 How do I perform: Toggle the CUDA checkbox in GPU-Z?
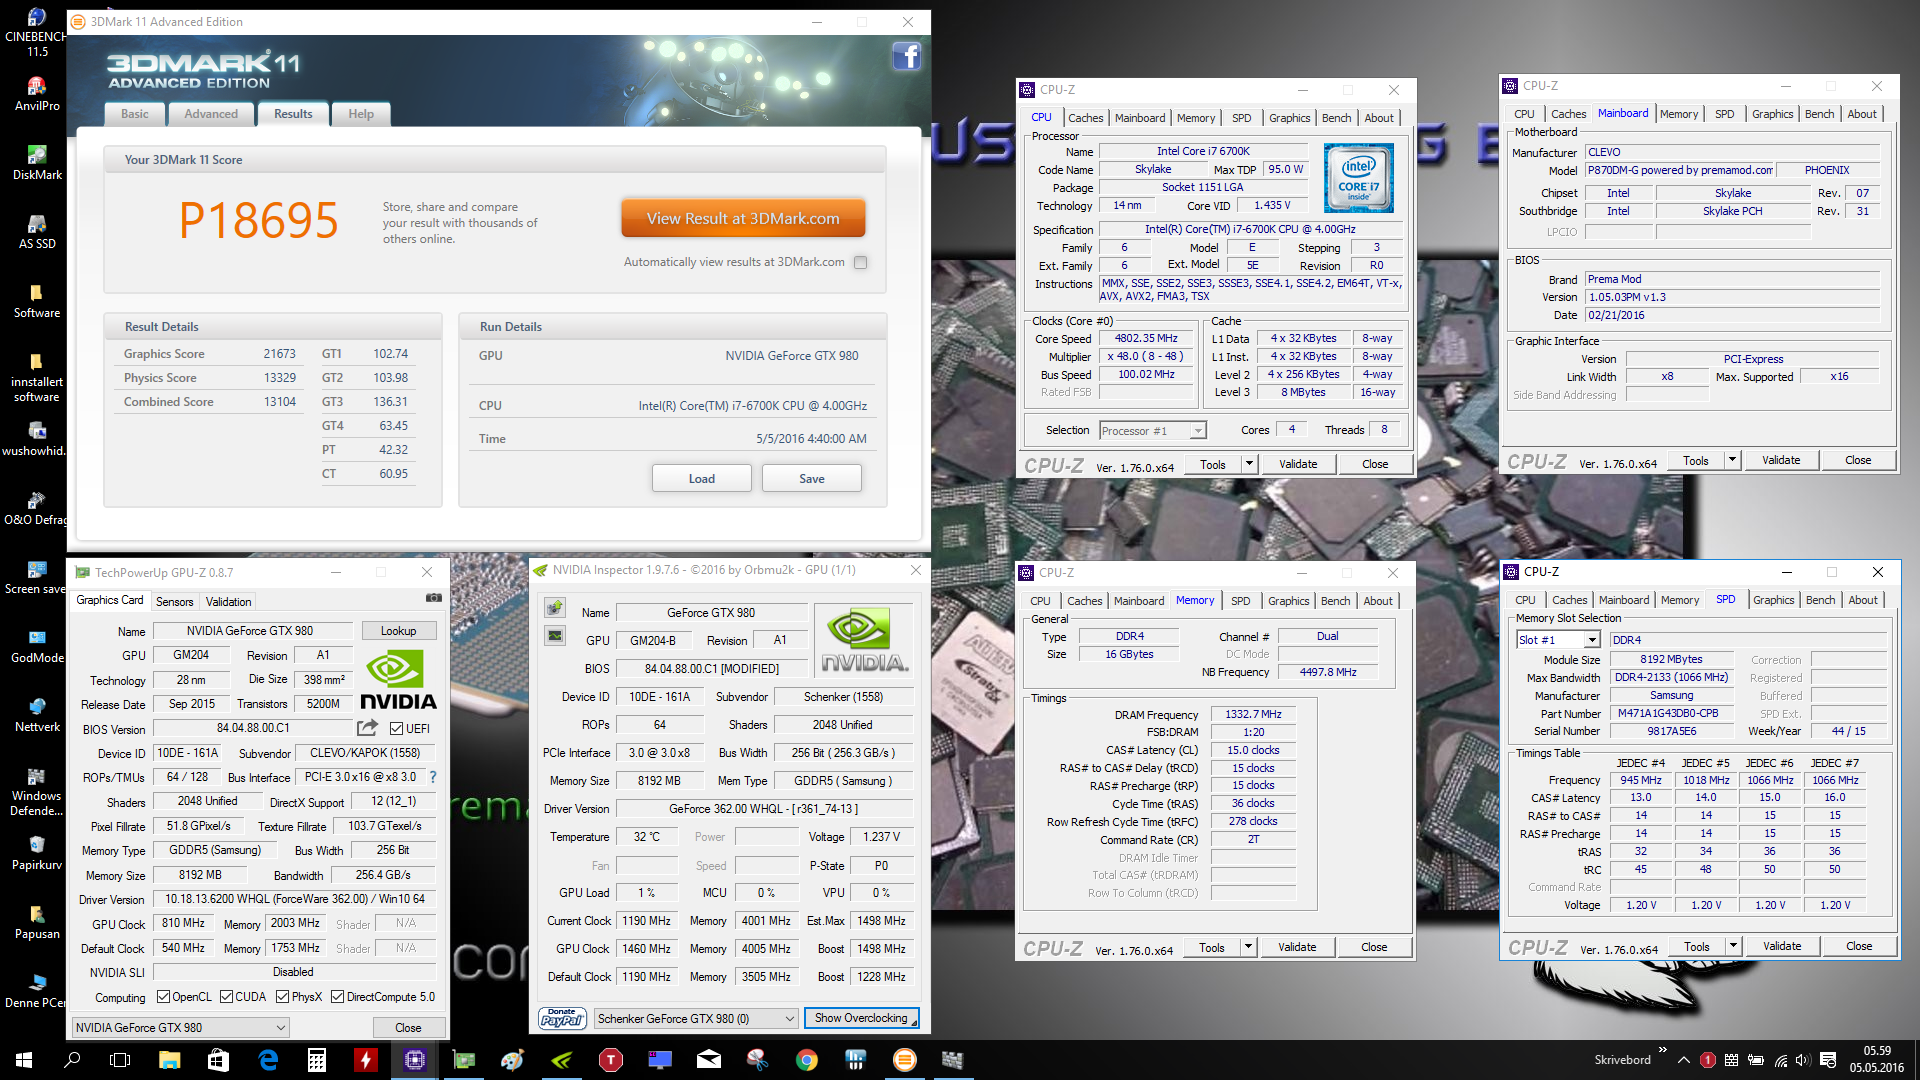pyautogui.click(x=227, y=996)
